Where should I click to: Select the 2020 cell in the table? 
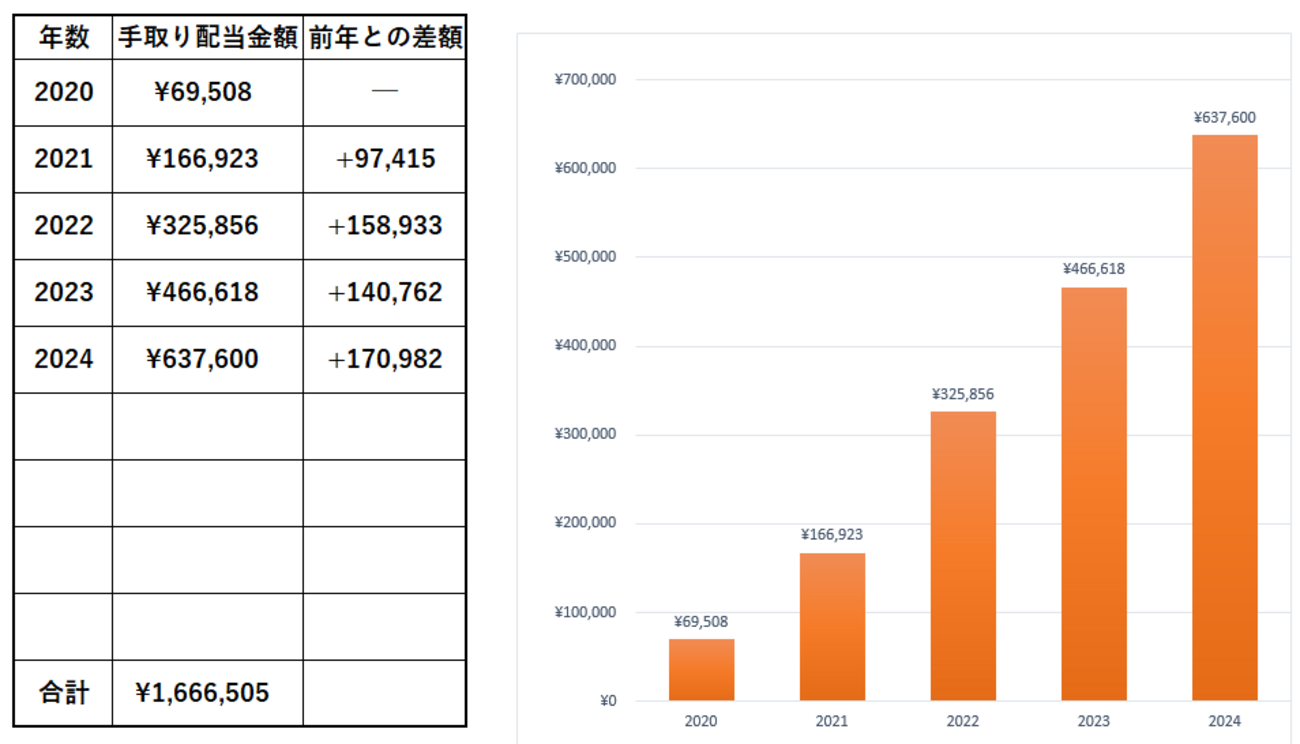pos(62,92)
